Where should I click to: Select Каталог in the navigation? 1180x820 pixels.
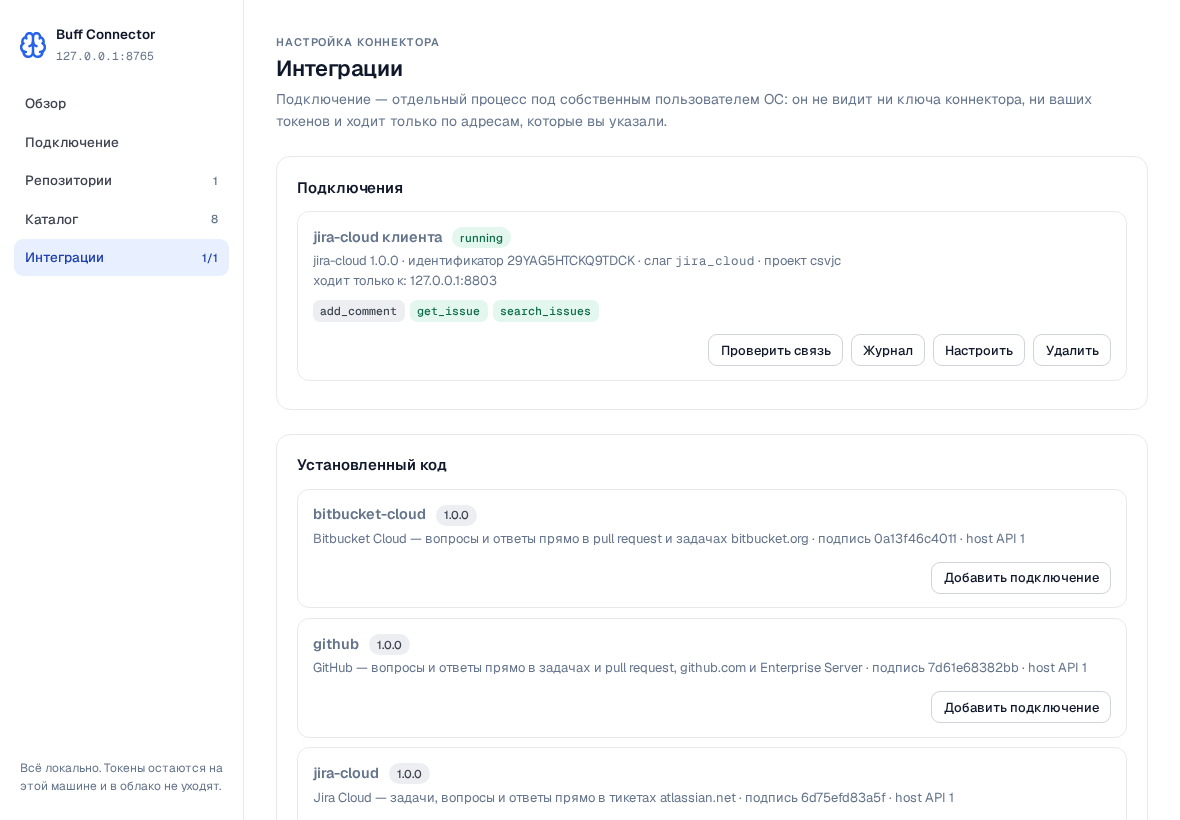click(x=121, y=219)
